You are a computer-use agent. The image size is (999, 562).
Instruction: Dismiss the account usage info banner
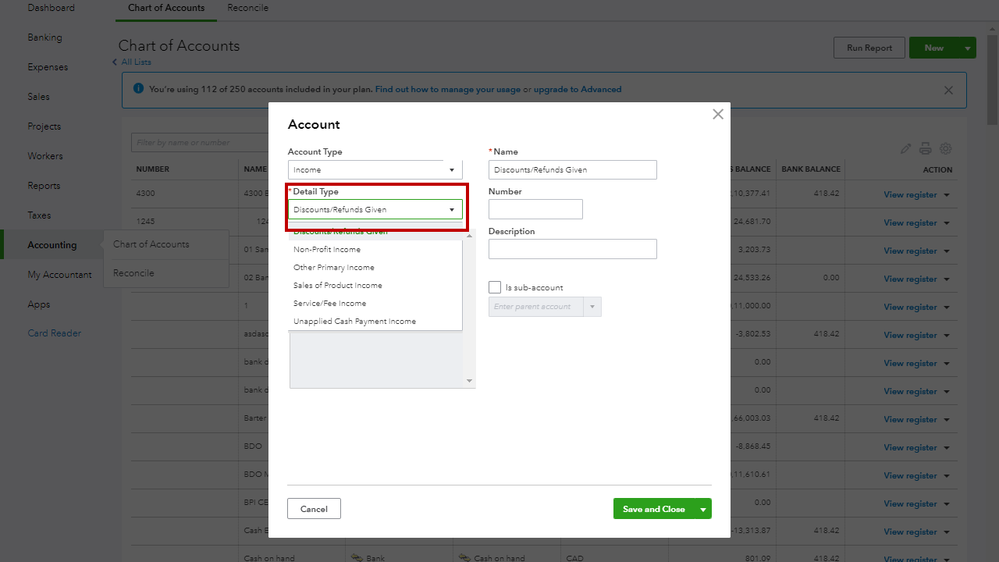pyautogui.click(x=948, y=90)
